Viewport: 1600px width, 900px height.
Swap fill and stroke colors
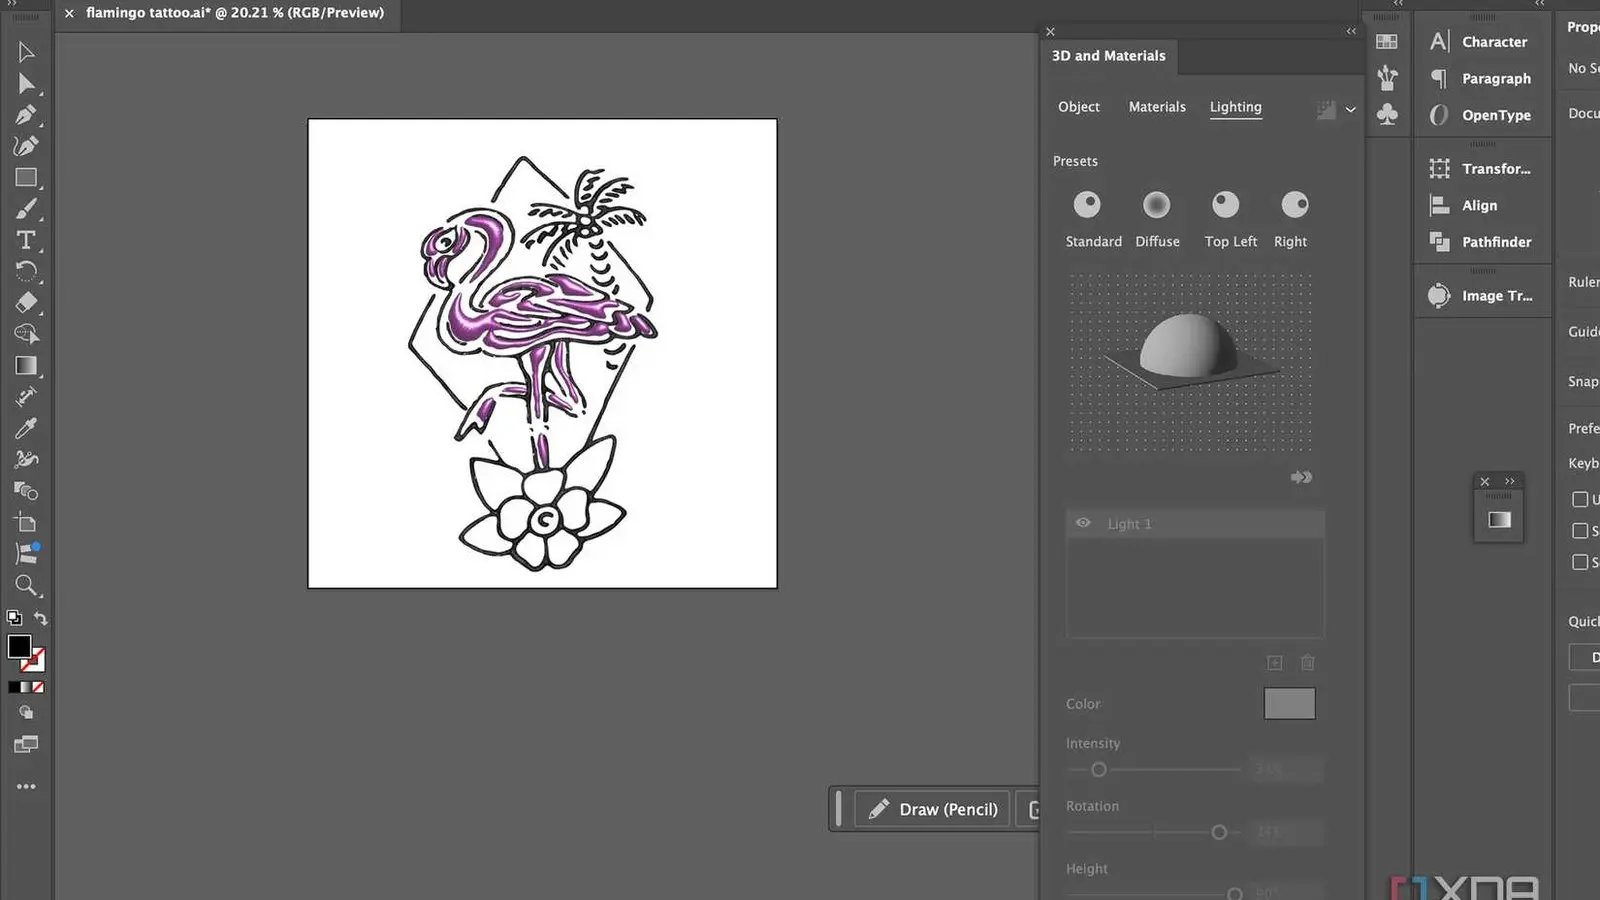[41, 618]
